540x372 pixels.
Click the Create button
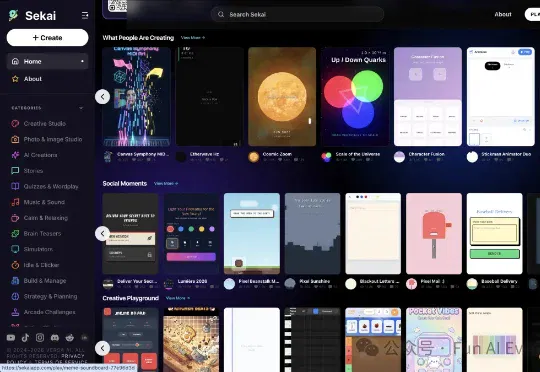point(48,38)
